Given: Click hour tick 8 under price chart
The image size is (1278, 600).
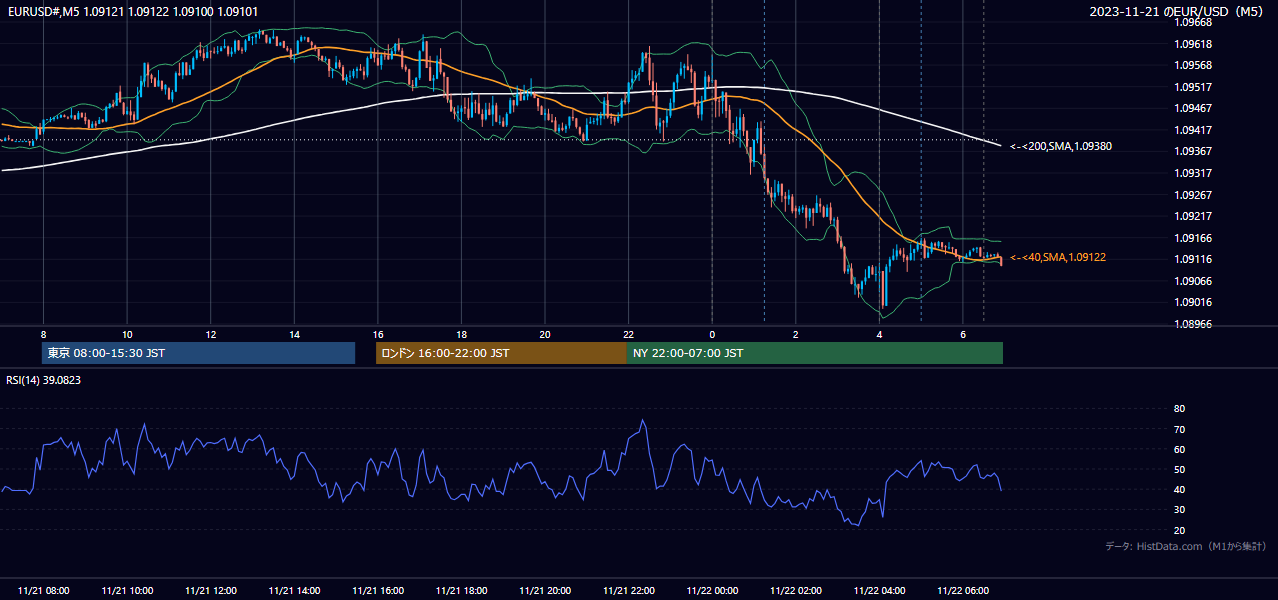Looking at the screenshot, I should point(44,334).
